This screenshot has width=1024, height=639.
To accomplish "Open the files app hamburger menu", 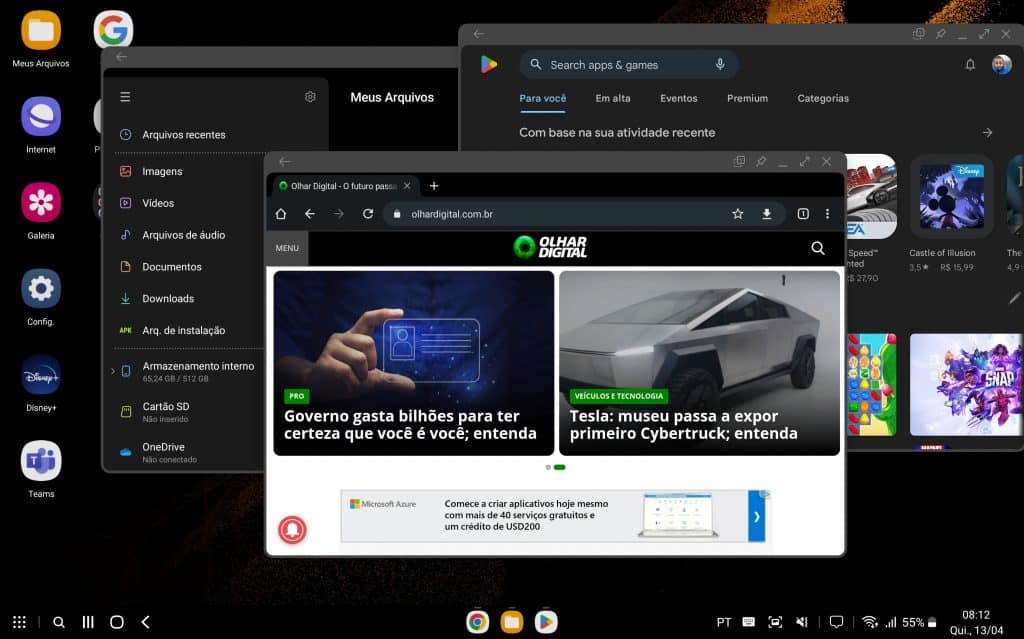I will pos(125,97).
